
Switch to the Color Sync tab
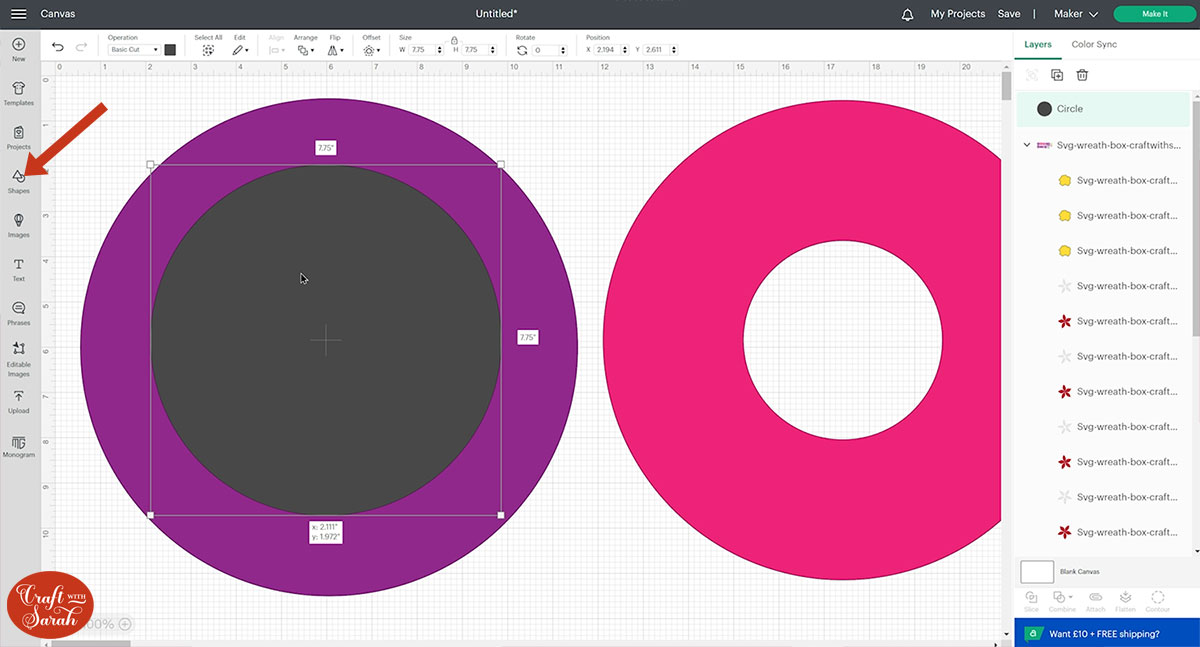[x=1094, y=45]
